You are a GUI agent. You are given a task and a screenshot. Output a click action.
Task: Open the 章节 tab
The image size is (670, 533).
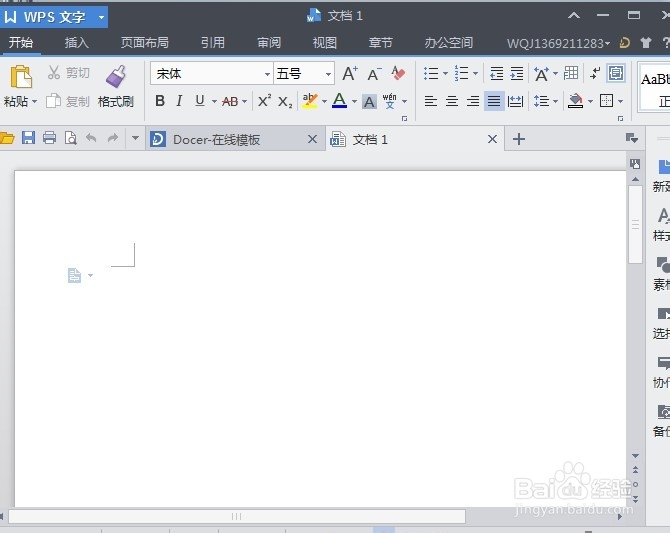(x=380, y=43)
